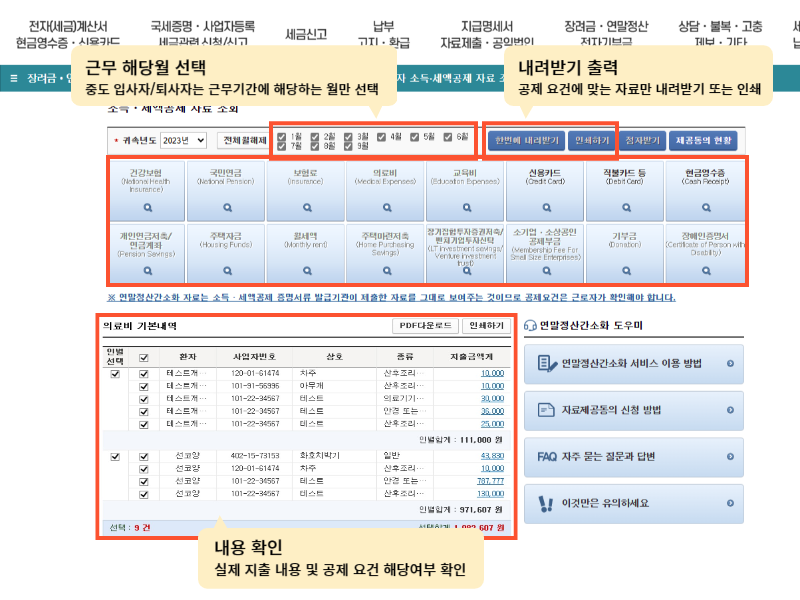Expand 연말정산간소화 서비스 이용 방법 help item

point(633,364)
